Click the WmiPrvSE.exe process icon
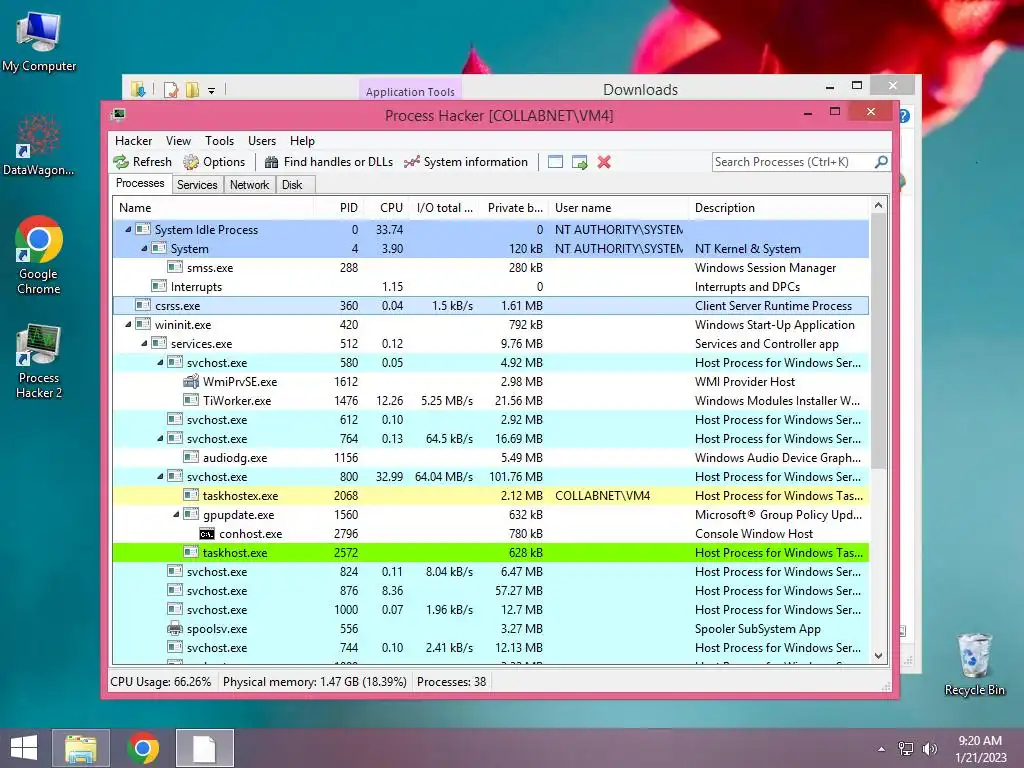This screenshot has width=1024, height=768. point(191,381)
